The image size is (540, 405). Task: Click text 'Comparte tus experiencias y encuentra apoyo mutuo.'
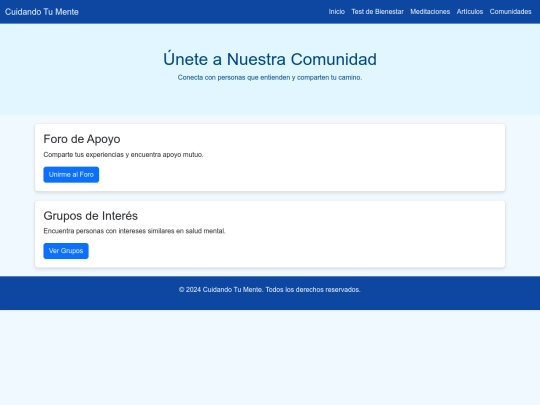coord(123,155)
